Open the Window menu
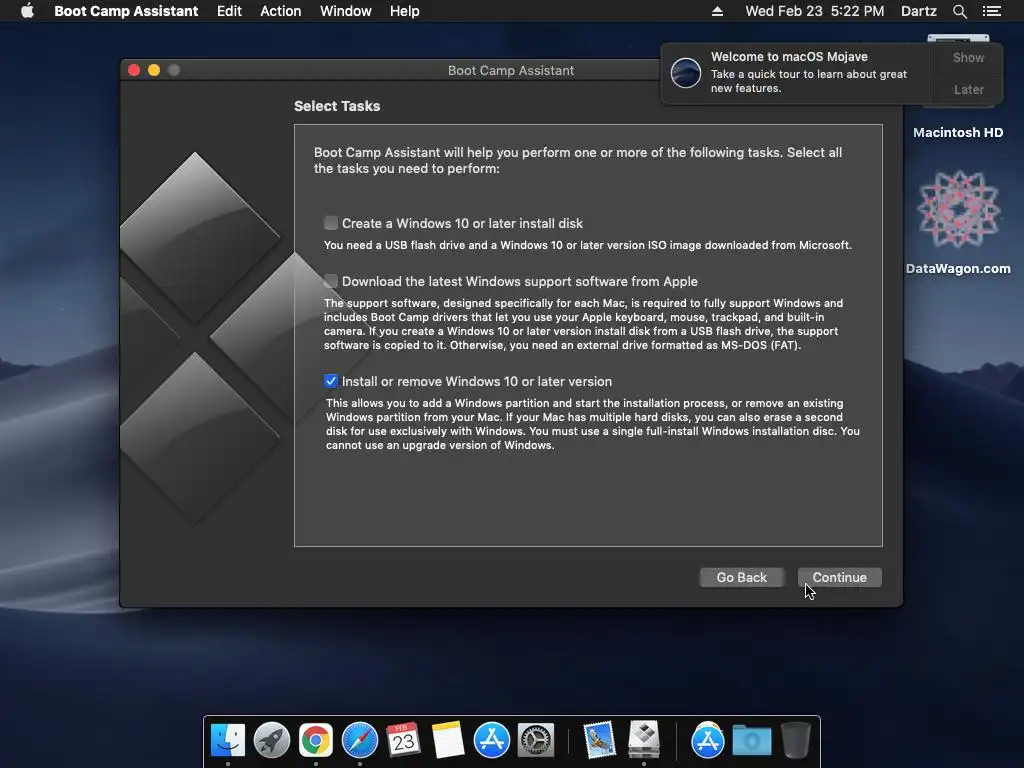 pyautogui.click(x=345, y=11)
